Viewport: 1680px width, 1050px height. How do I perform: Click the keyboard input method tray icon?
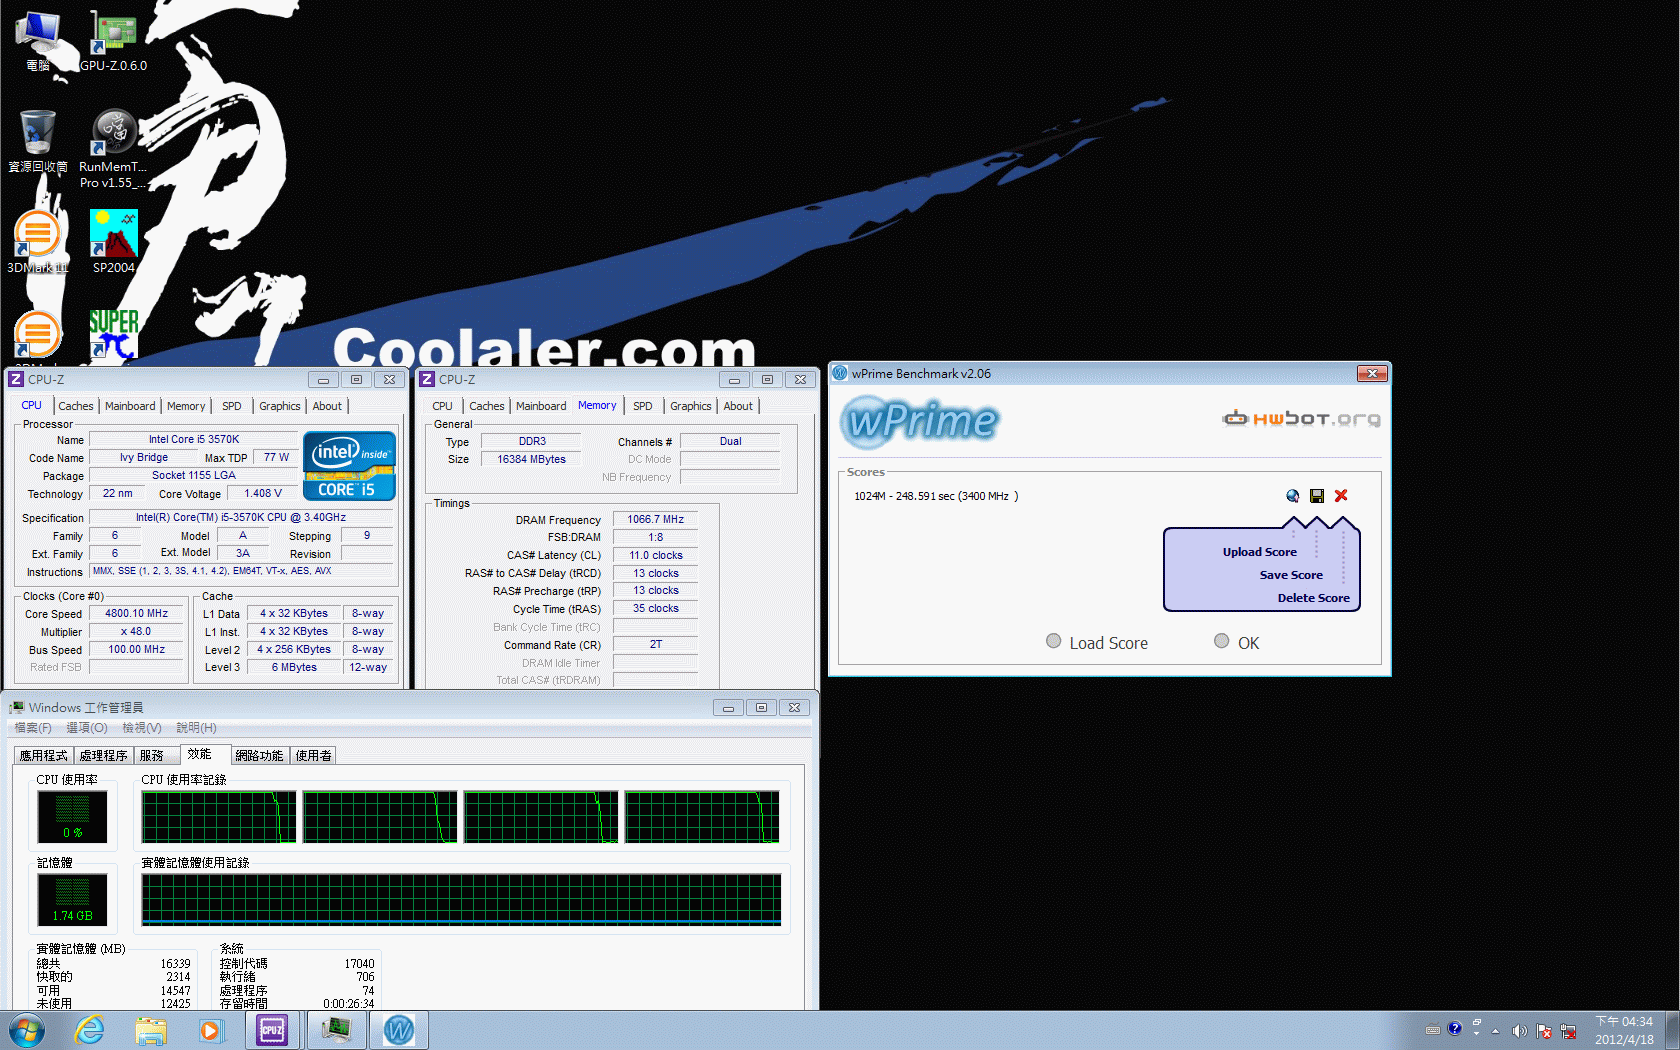tap(1433, 1029)
